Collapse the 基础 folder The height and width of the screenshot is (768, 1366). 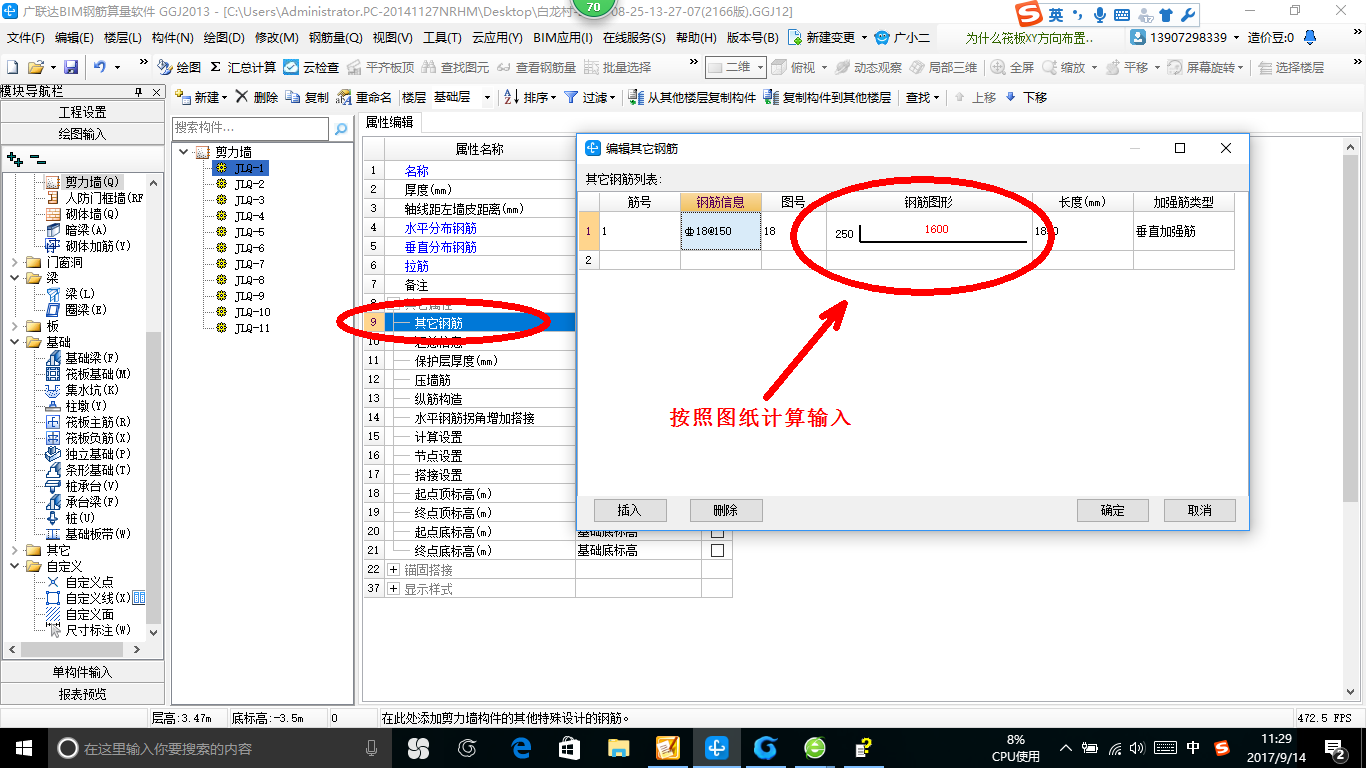14,342
